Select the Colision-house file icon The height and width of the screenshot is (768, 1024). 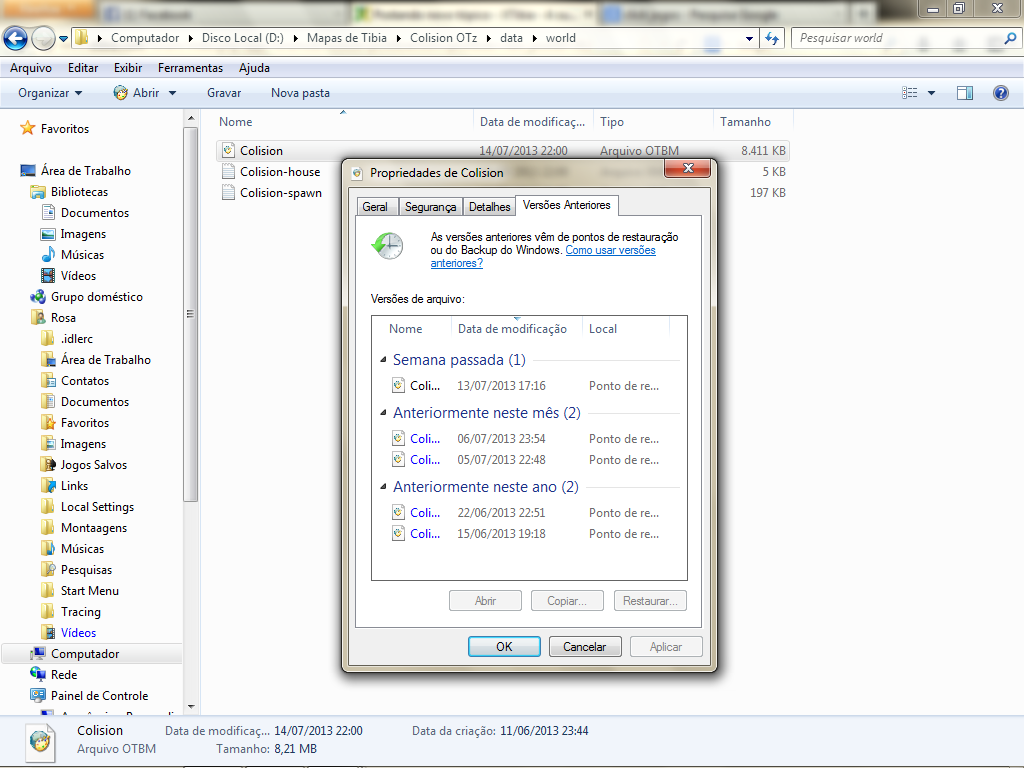coord(228,172)
